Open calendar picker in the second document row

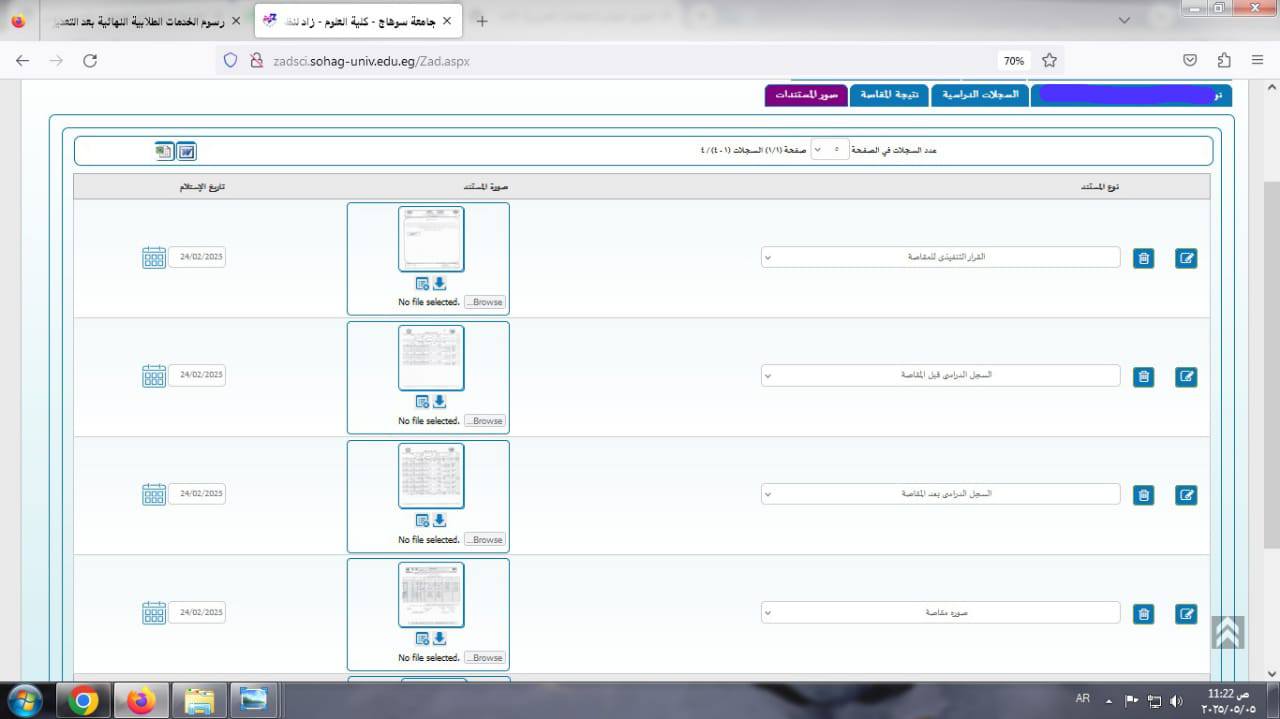point(154,376)
